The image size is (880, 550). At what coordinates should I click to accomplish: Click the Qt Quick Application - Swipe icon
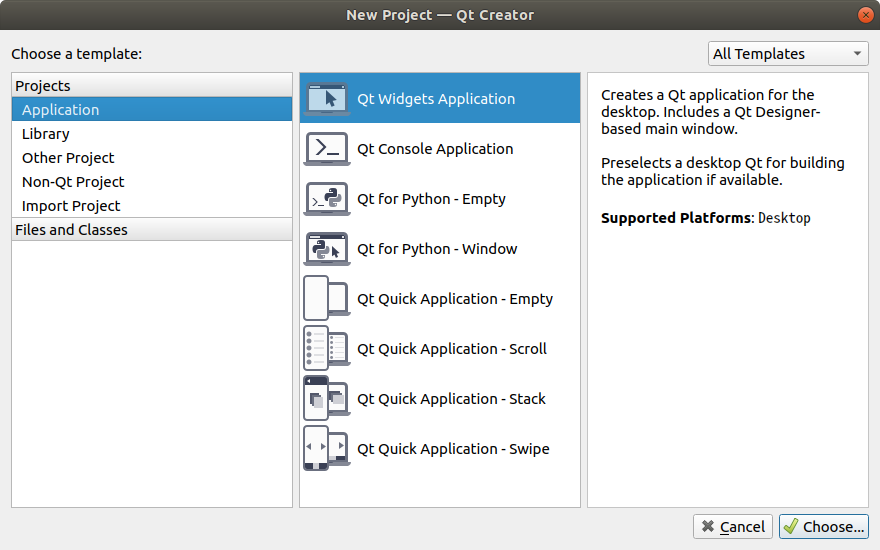[326, 449]
